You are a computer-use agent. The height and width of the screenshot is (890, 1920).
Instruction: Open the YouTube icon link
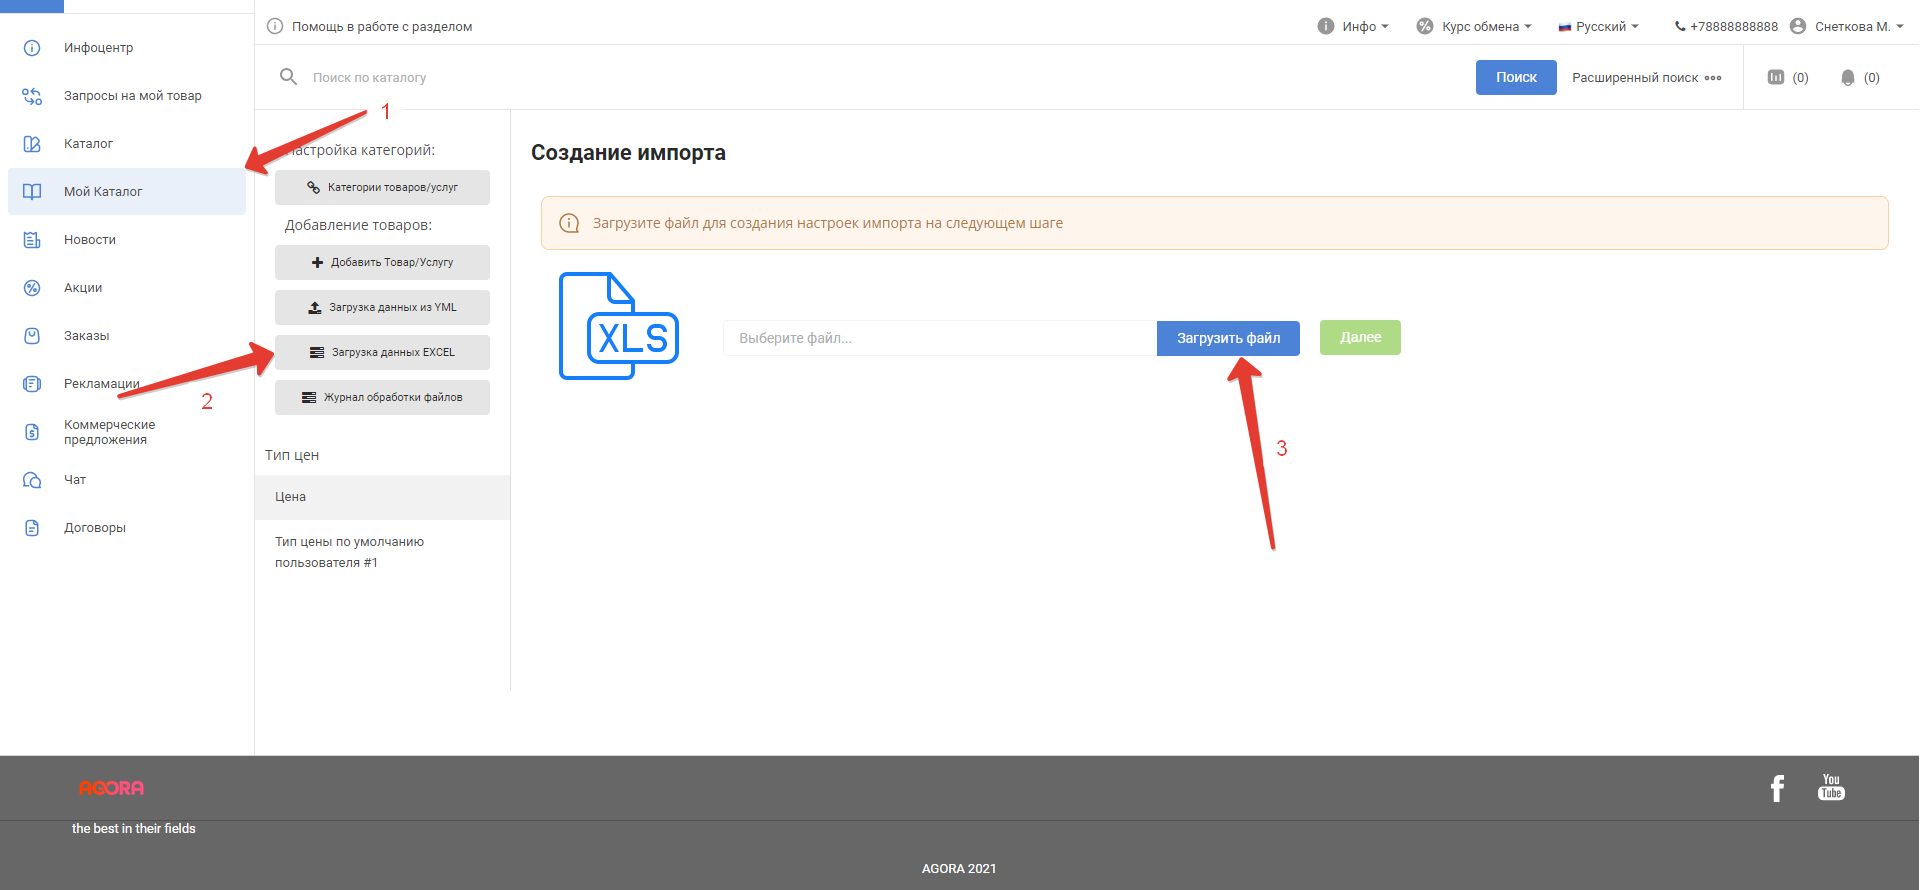pyautogui.click(x=1831, y=787)
